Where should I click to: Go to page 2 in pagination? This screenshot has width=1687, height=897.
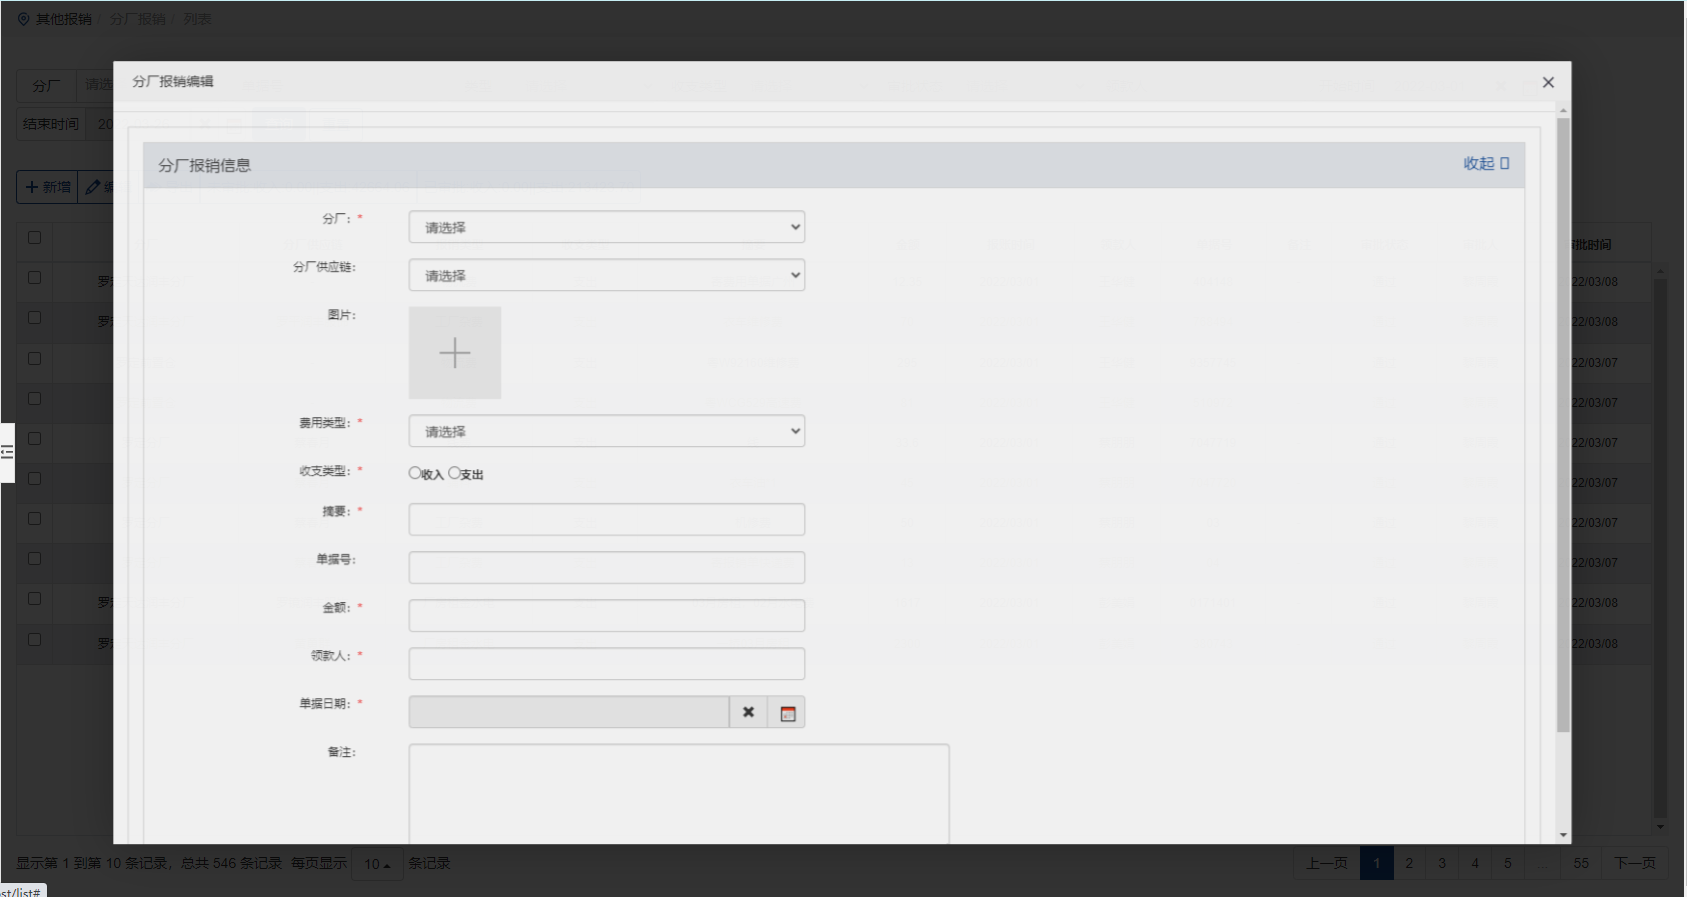pos(1409,863)
